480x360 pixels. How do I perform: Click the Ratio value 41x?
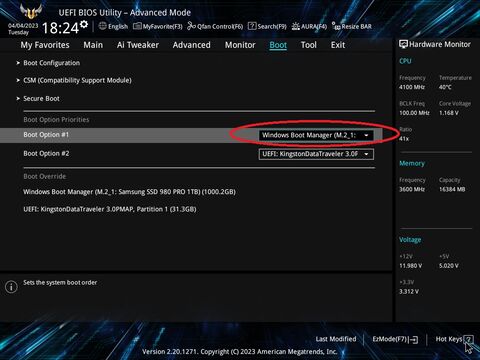click(404, 139)
